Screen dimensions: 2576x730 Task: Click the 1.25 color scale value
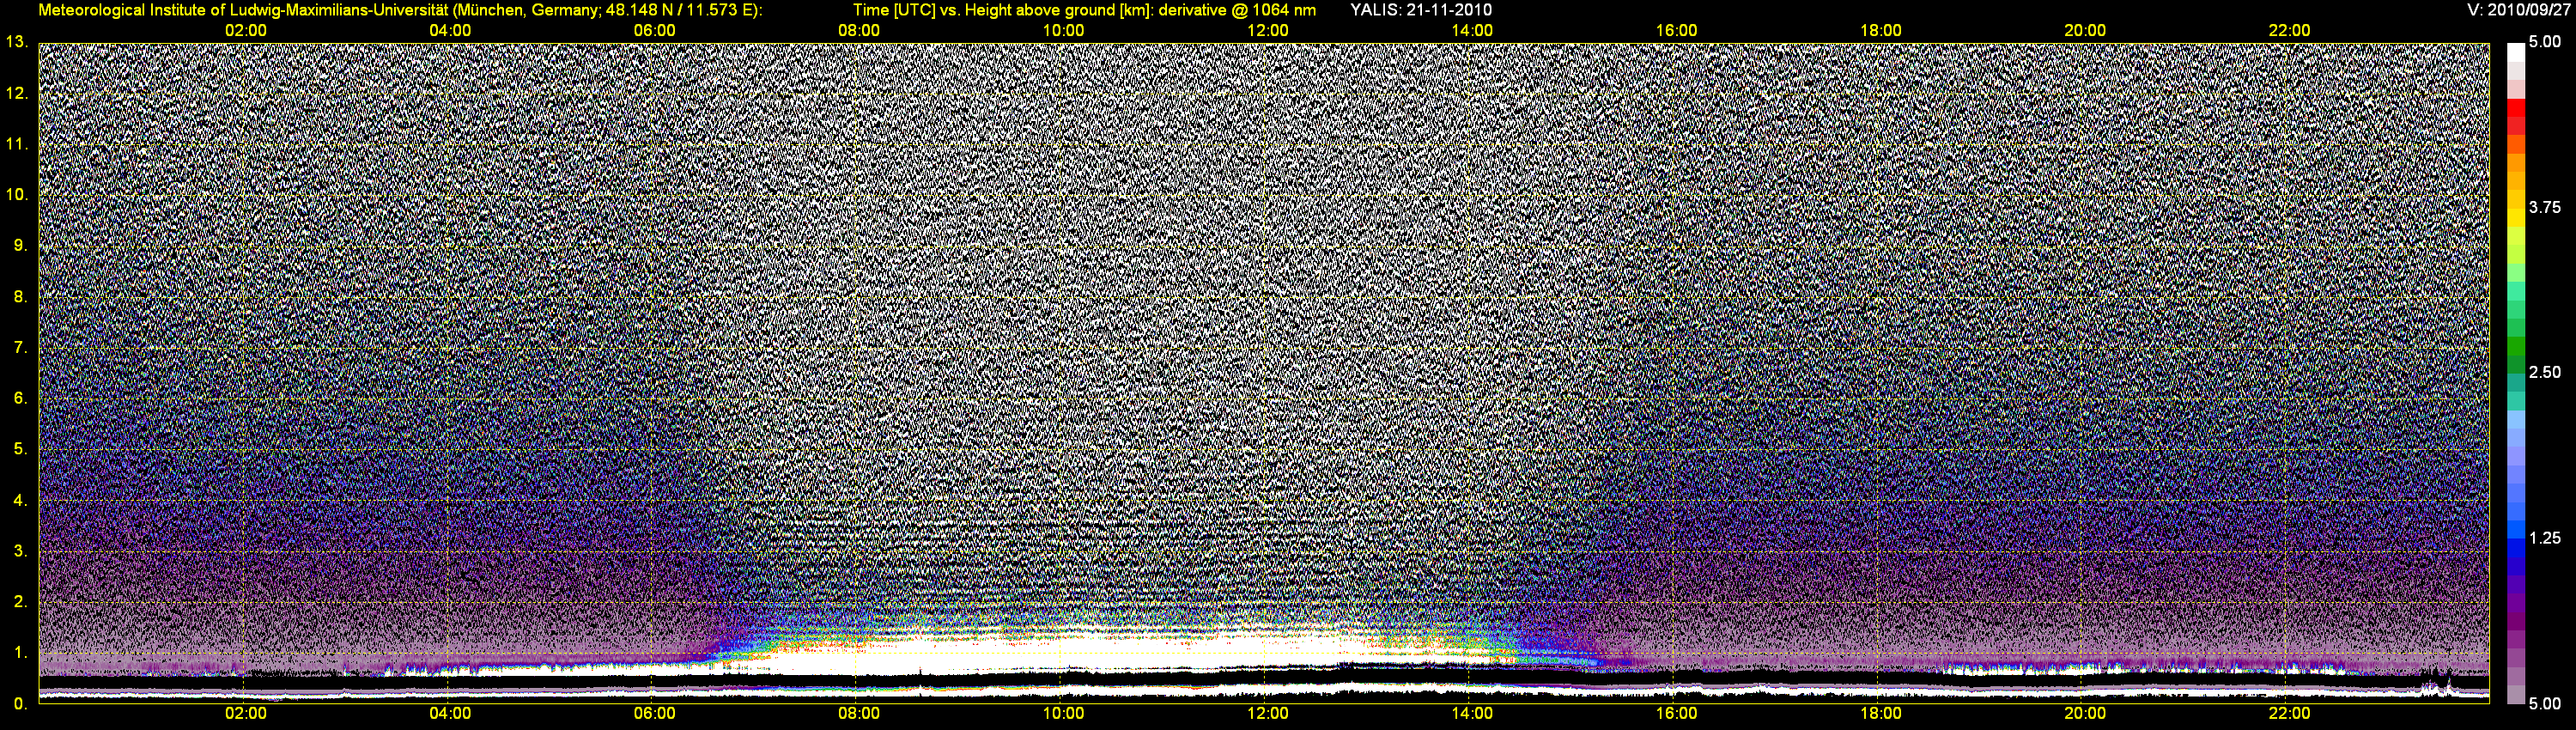[2545, 538]
